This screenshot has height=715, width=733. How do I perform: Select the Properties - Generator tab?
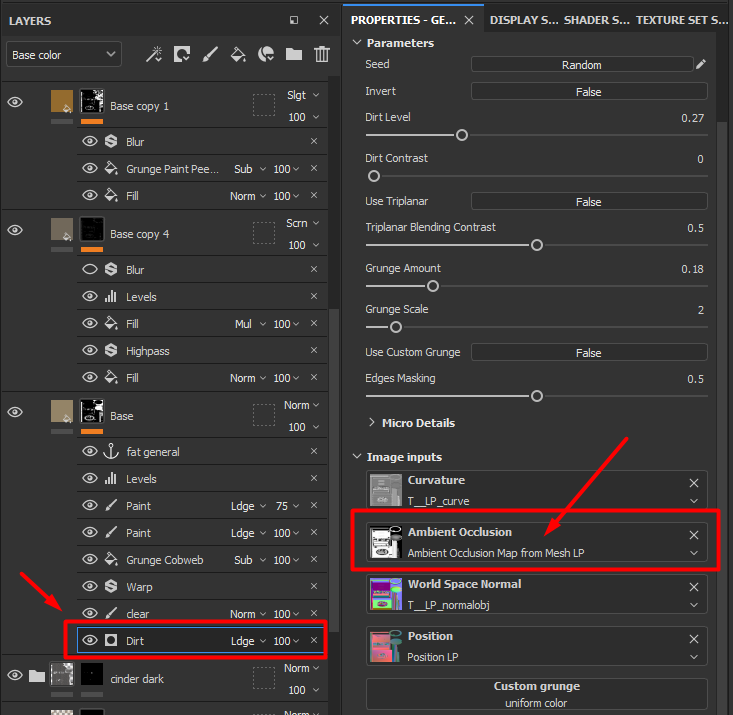click(x=403, y=20)
